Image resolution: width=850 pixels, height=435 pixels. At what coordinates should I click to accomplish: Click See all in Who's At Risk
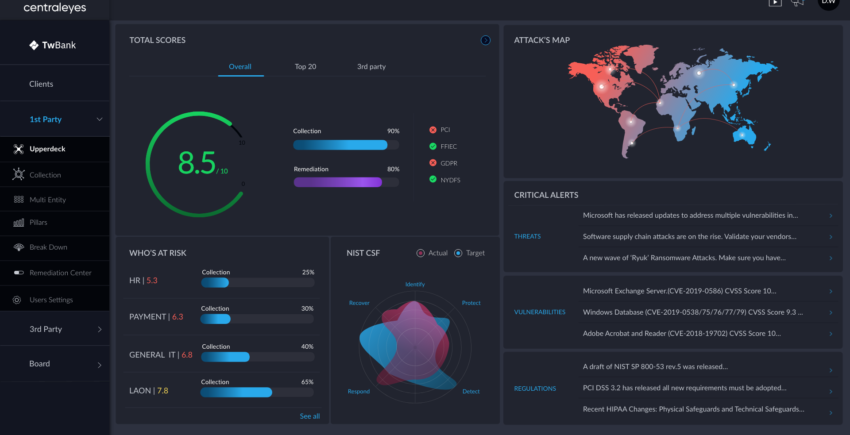pos(310,417)
